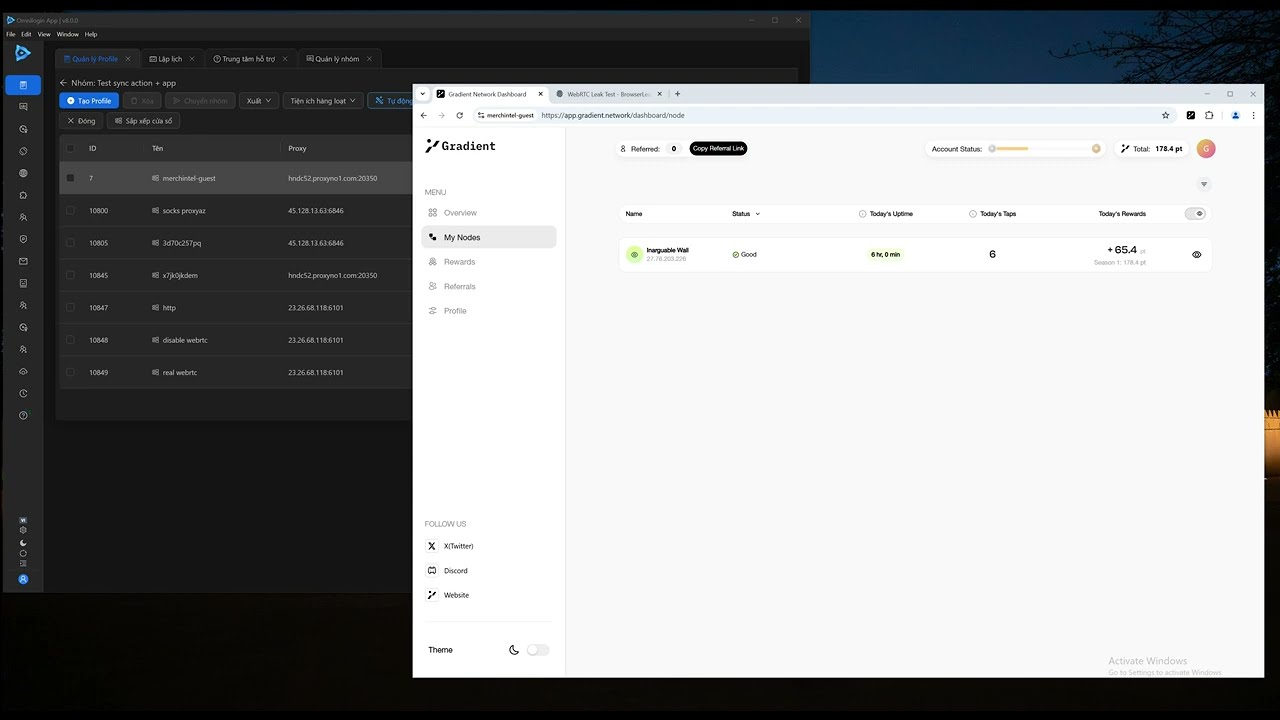Viewport: 1280px width, 720px height.
Task: Close the 'Quản lý Profile' tab in Omnilogin
Action: (x=128, y=59)
